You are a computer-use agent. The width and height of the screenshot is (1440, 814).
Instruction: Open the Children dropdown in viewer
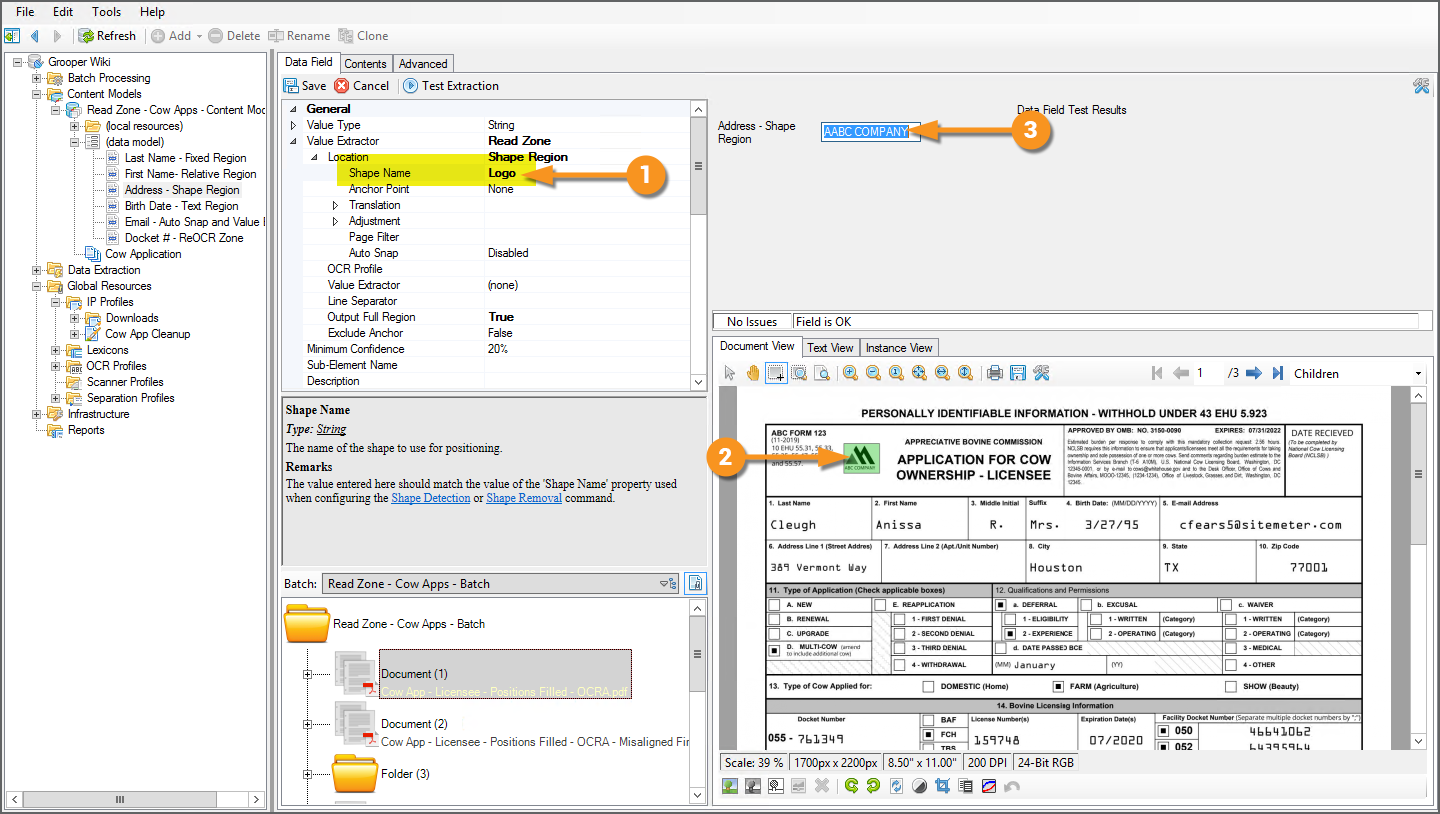point(1418,374)
